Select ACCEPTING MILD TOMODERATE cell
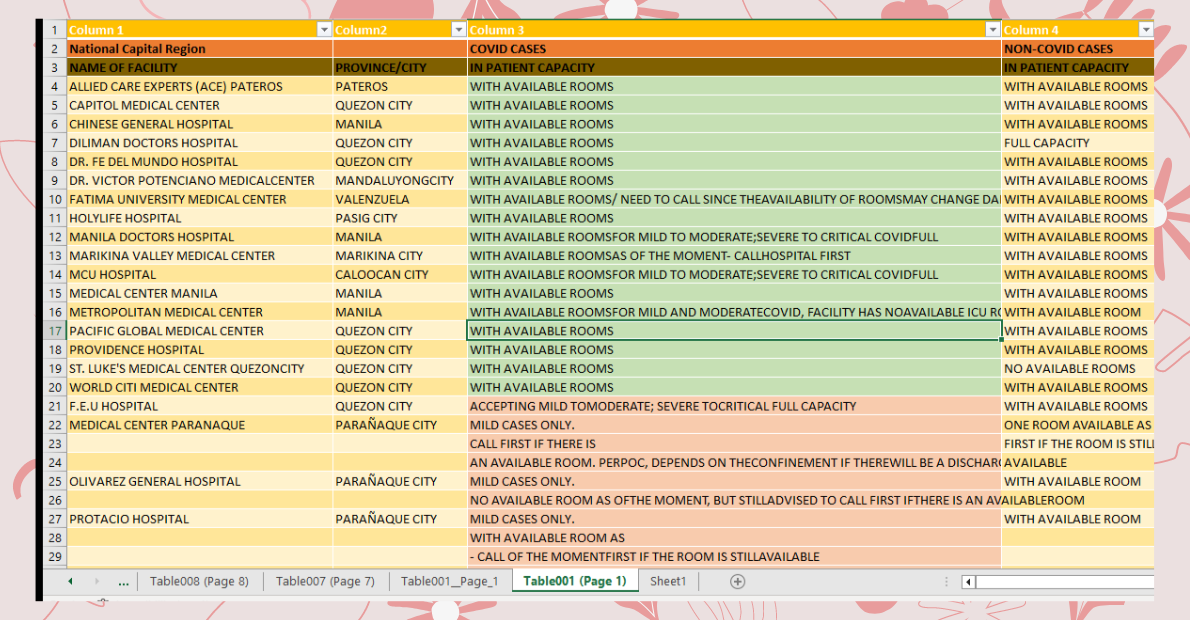Image resolution: width=1190 pixels, height=620 pixels. pos(734,406)
